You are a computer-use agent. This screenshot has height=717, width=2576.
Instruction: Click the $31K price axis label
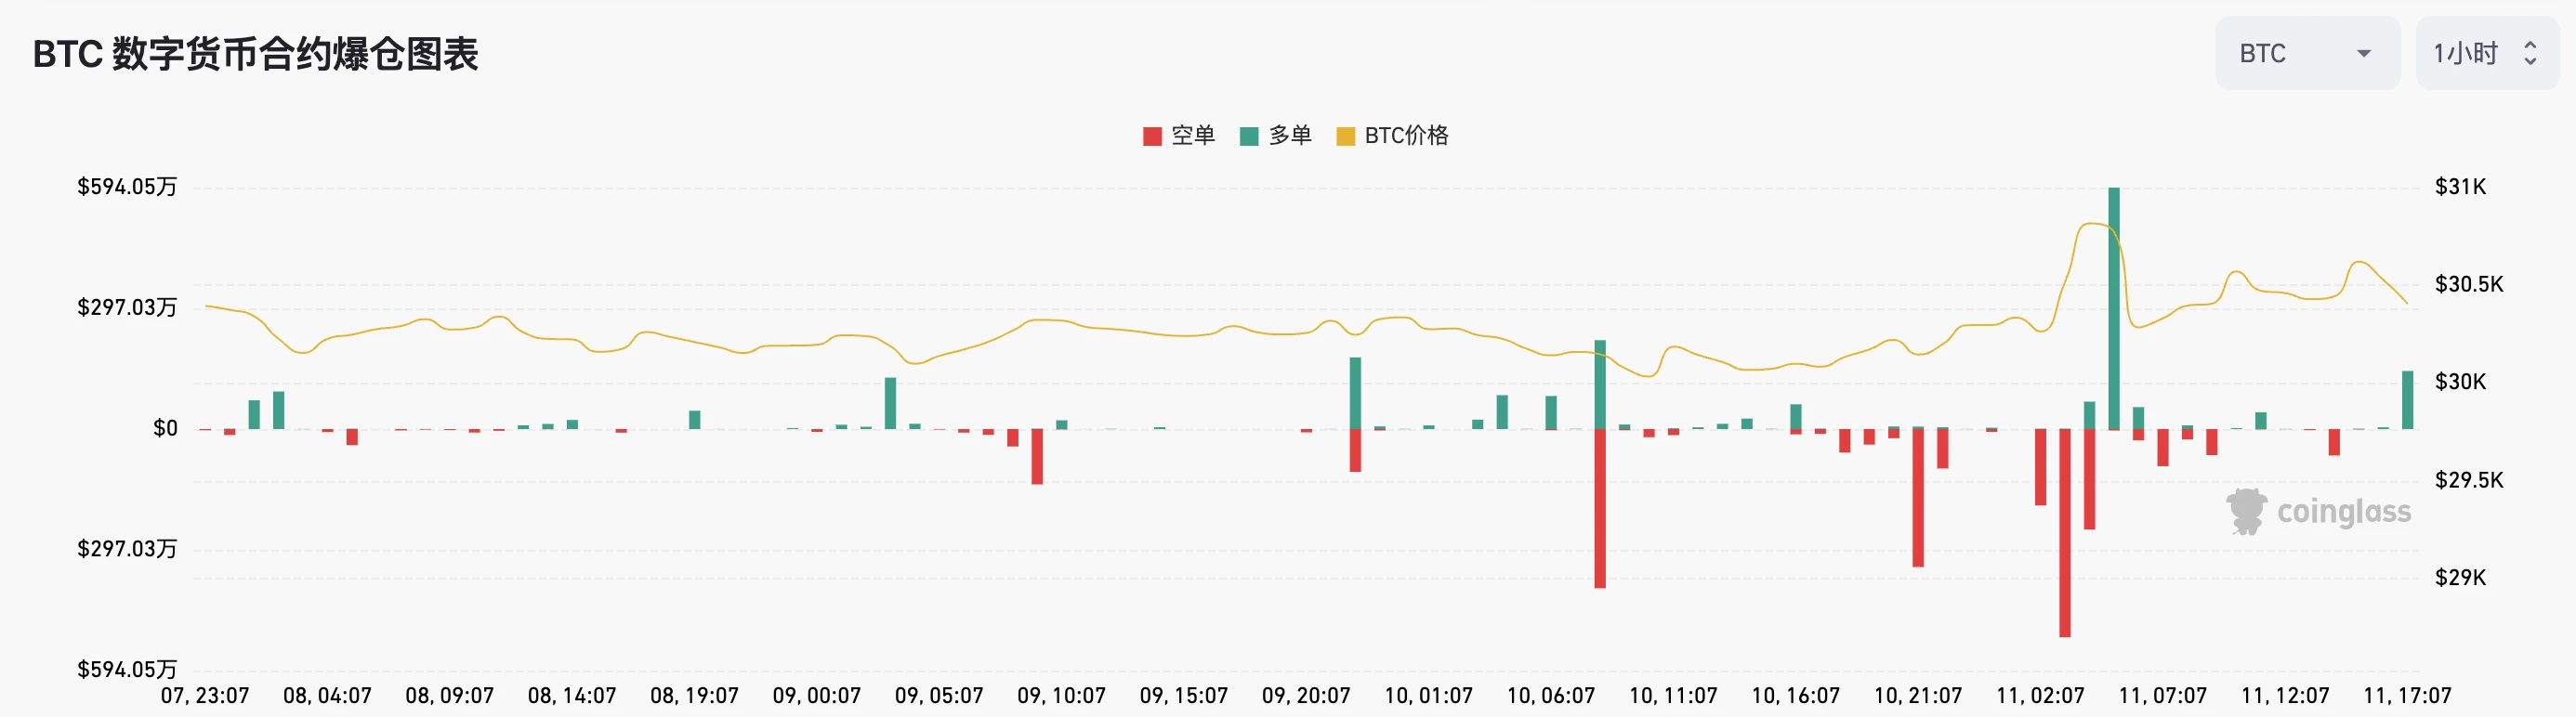(2460, 187)
